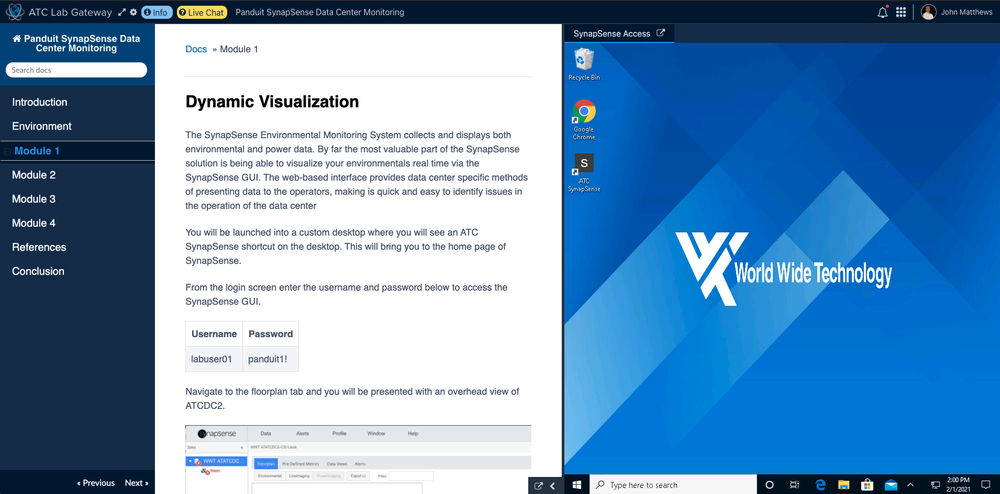Collapse the panel with left chevron

pos(552,486)
